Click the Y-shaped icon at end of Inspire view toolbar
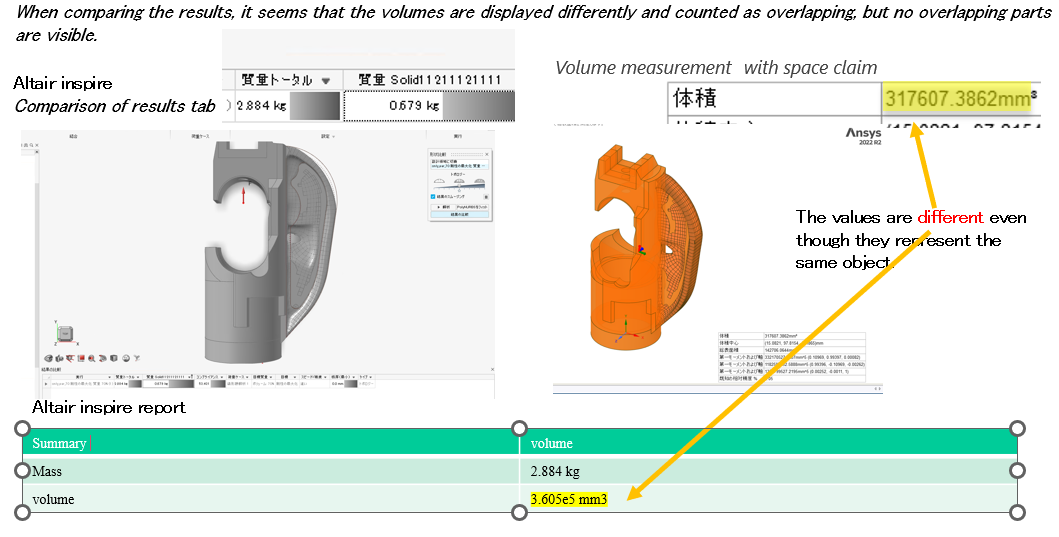 pos(137,358)
